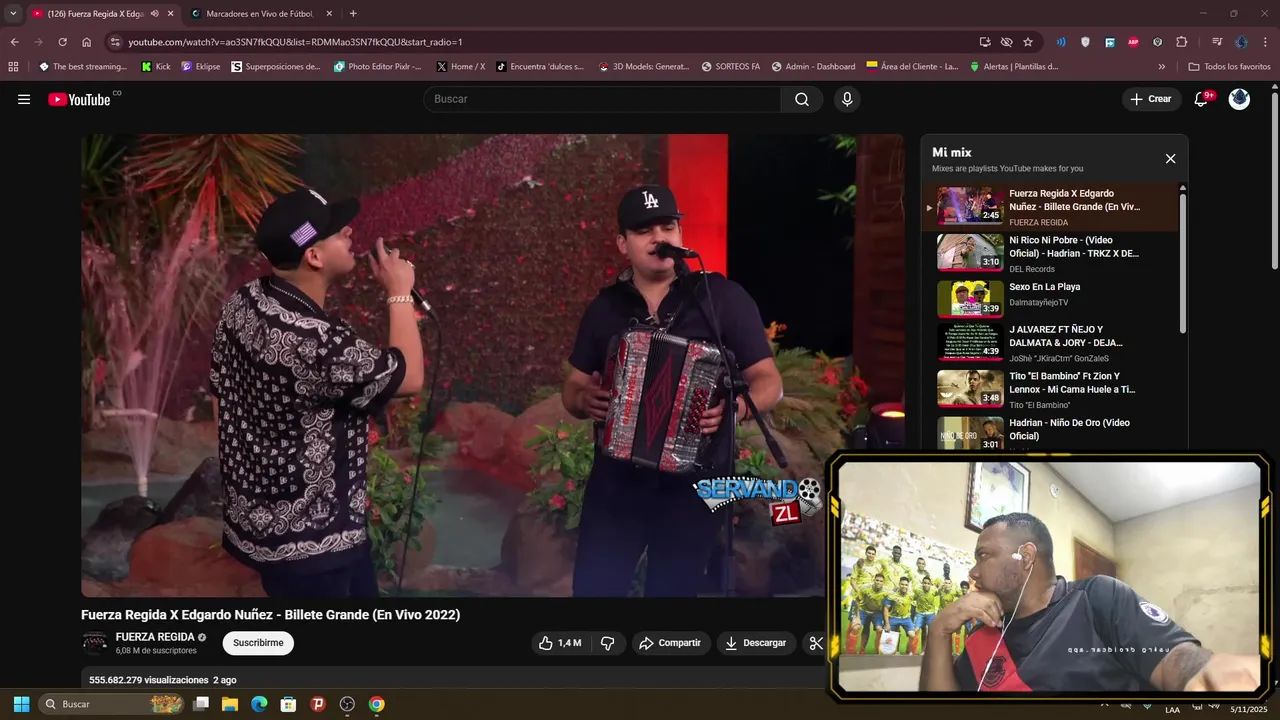Bookmark this page with the star
Viewport: 1280px width, 720px height.
tap(1028, 42)
